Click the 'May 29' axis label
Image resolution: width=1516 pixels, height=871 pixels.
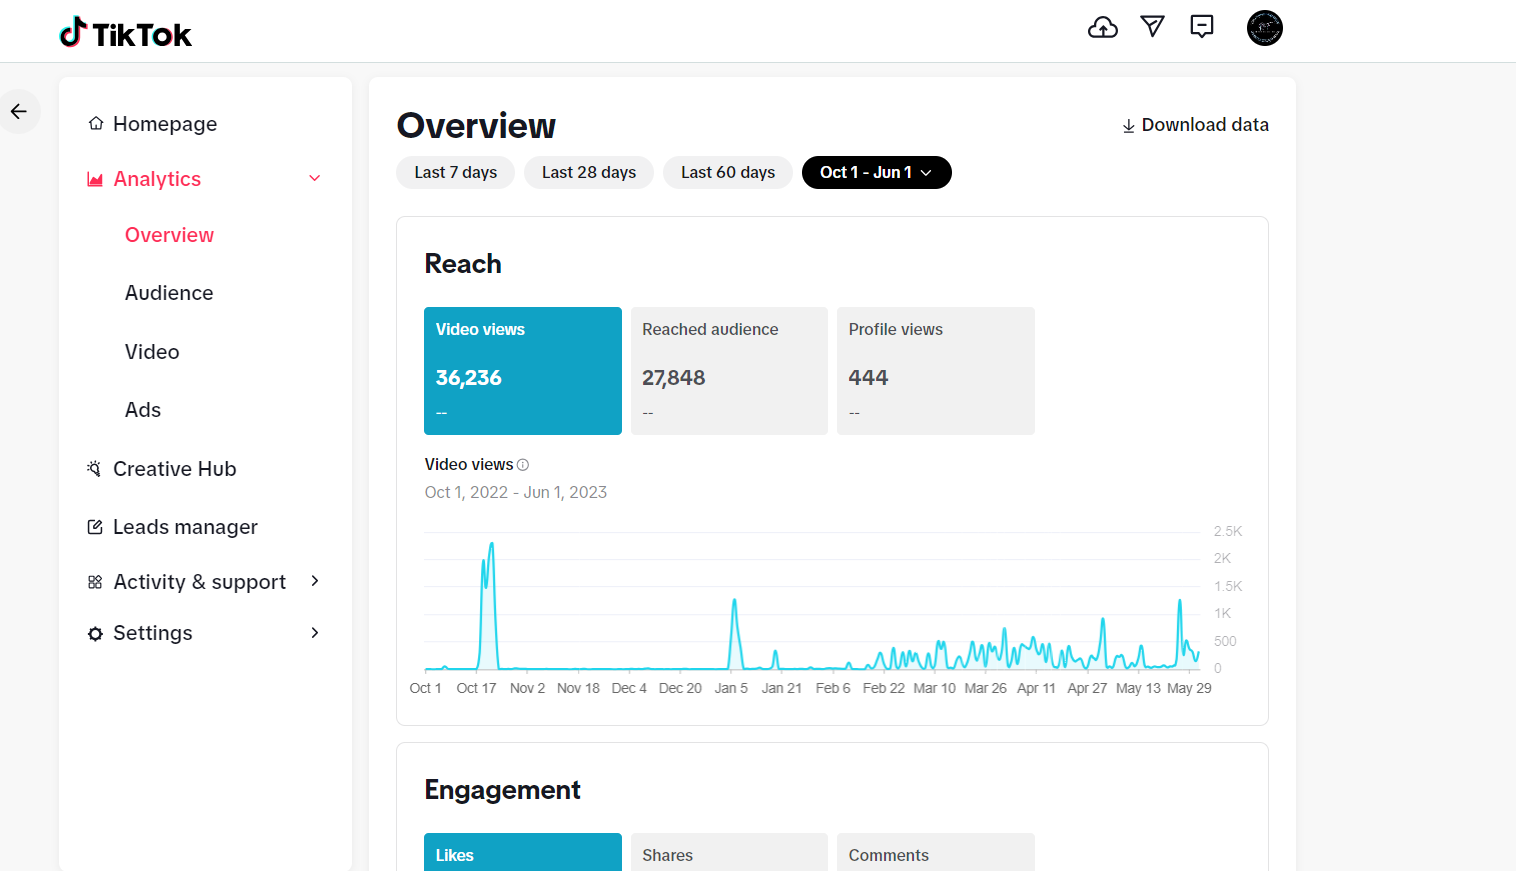pyautogui.click(x=1189, y=688)
